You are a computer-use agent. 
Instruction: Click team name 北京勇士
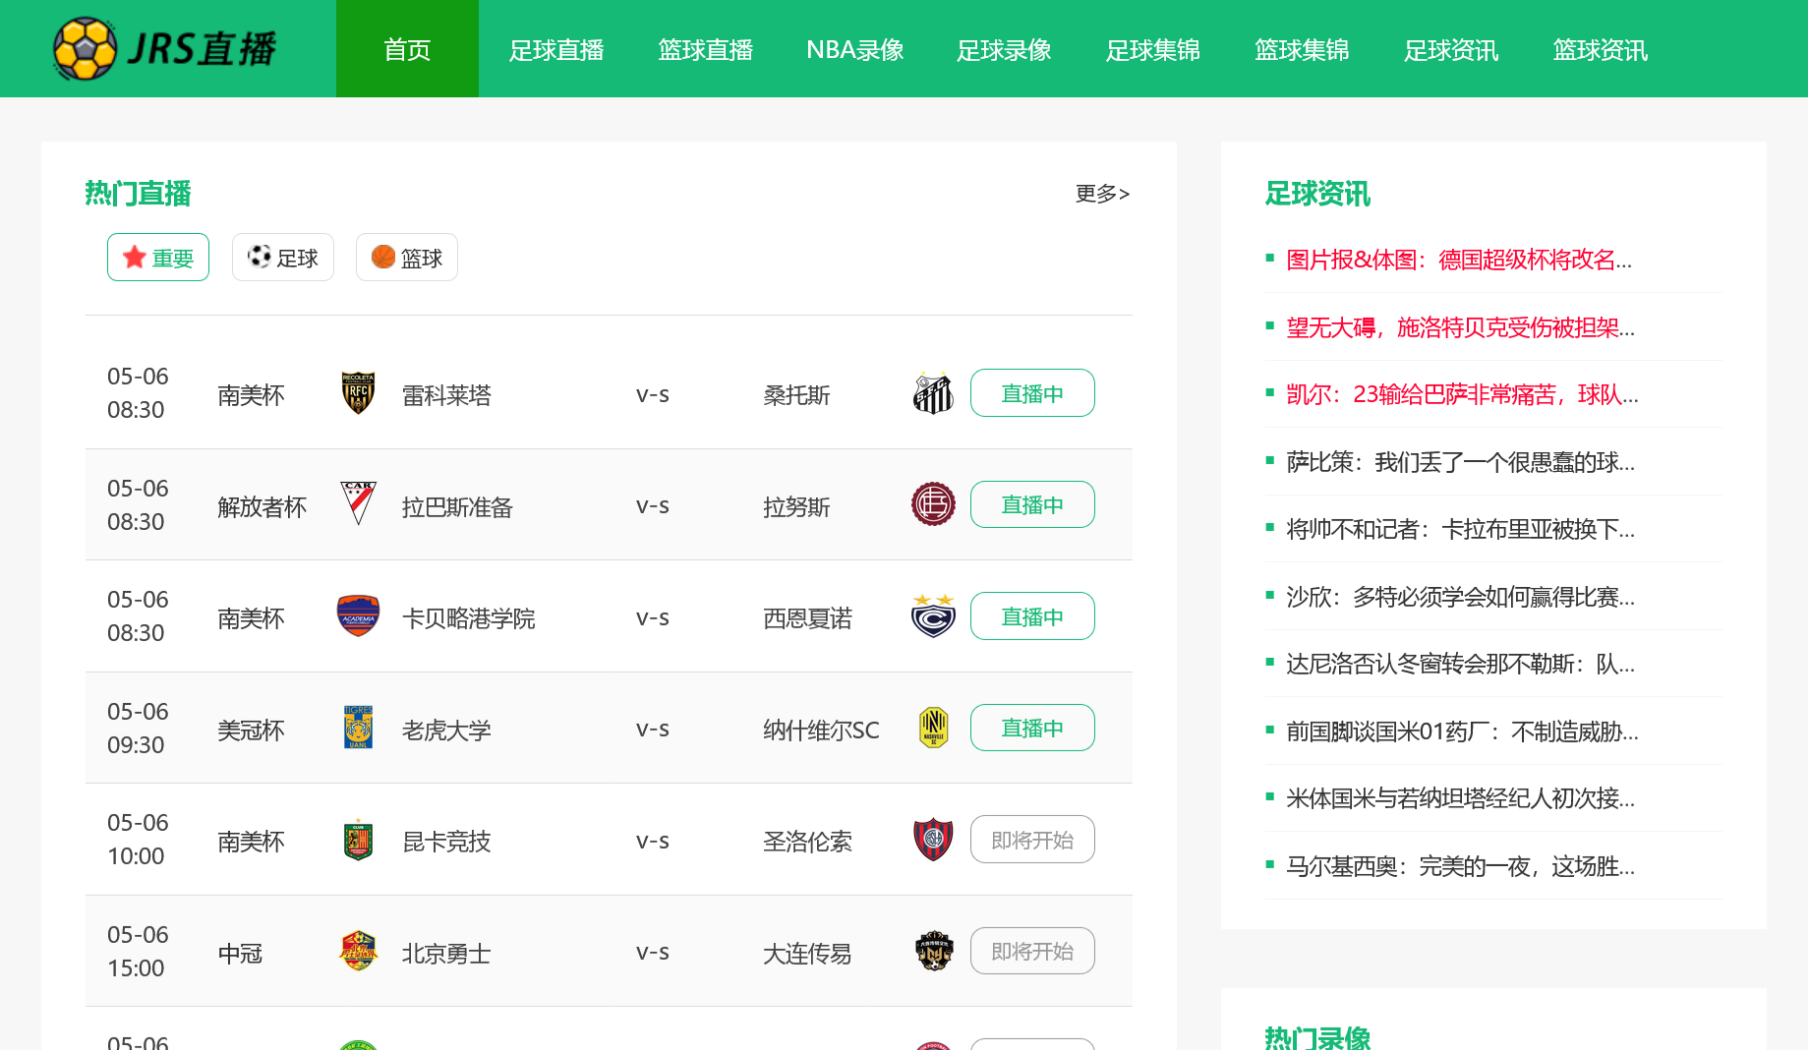[446, 953]
